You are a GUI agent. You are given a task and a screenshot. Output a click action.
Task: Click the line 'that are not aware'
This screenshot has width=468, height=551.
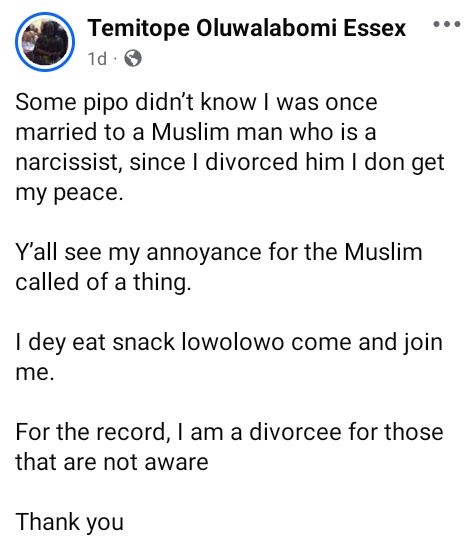112,462
